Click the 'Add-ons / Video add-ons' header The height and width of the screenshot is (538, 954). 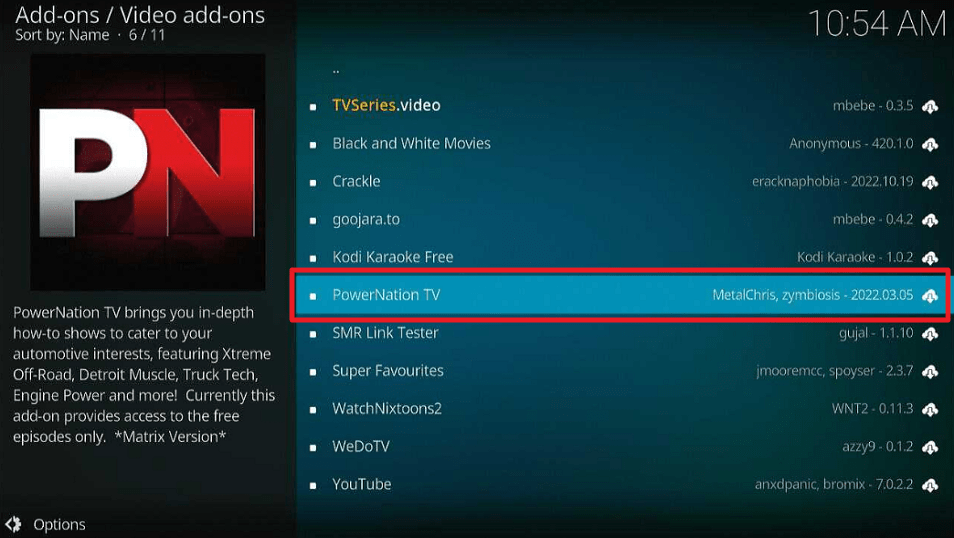[140, 15]
